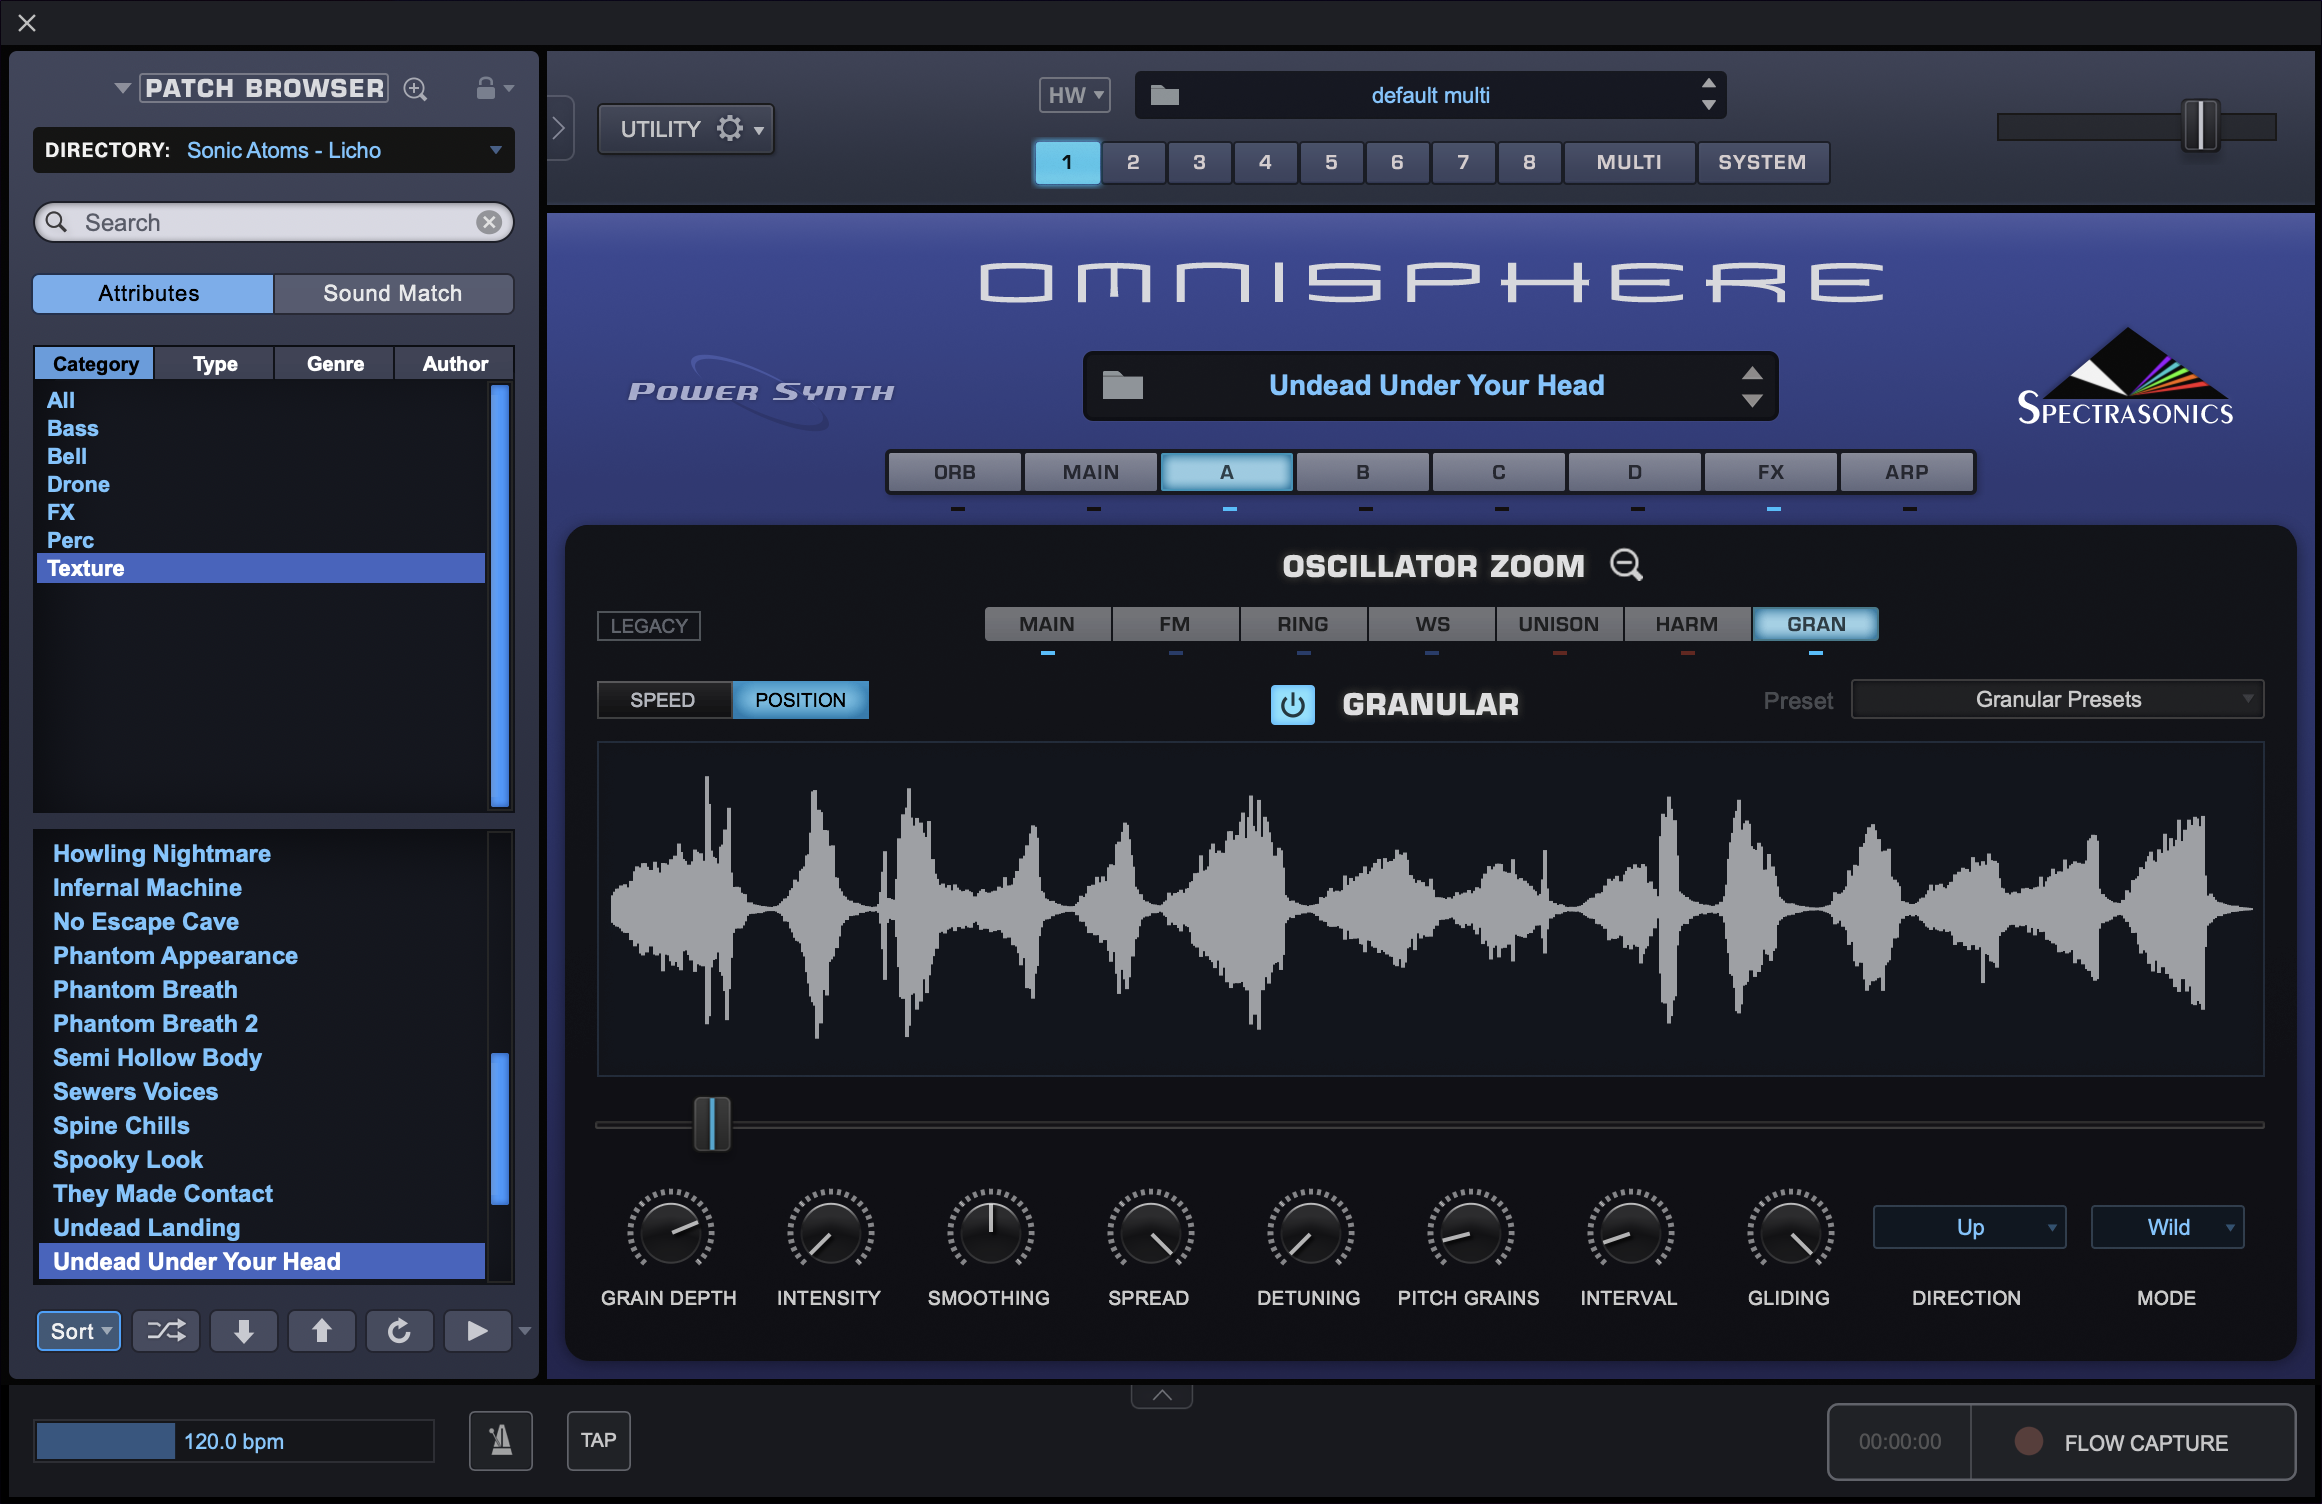The height and width of the screenshot is (1504, 2322).
Task: Switch granular mode to Speed
Action: pos(663,700)
